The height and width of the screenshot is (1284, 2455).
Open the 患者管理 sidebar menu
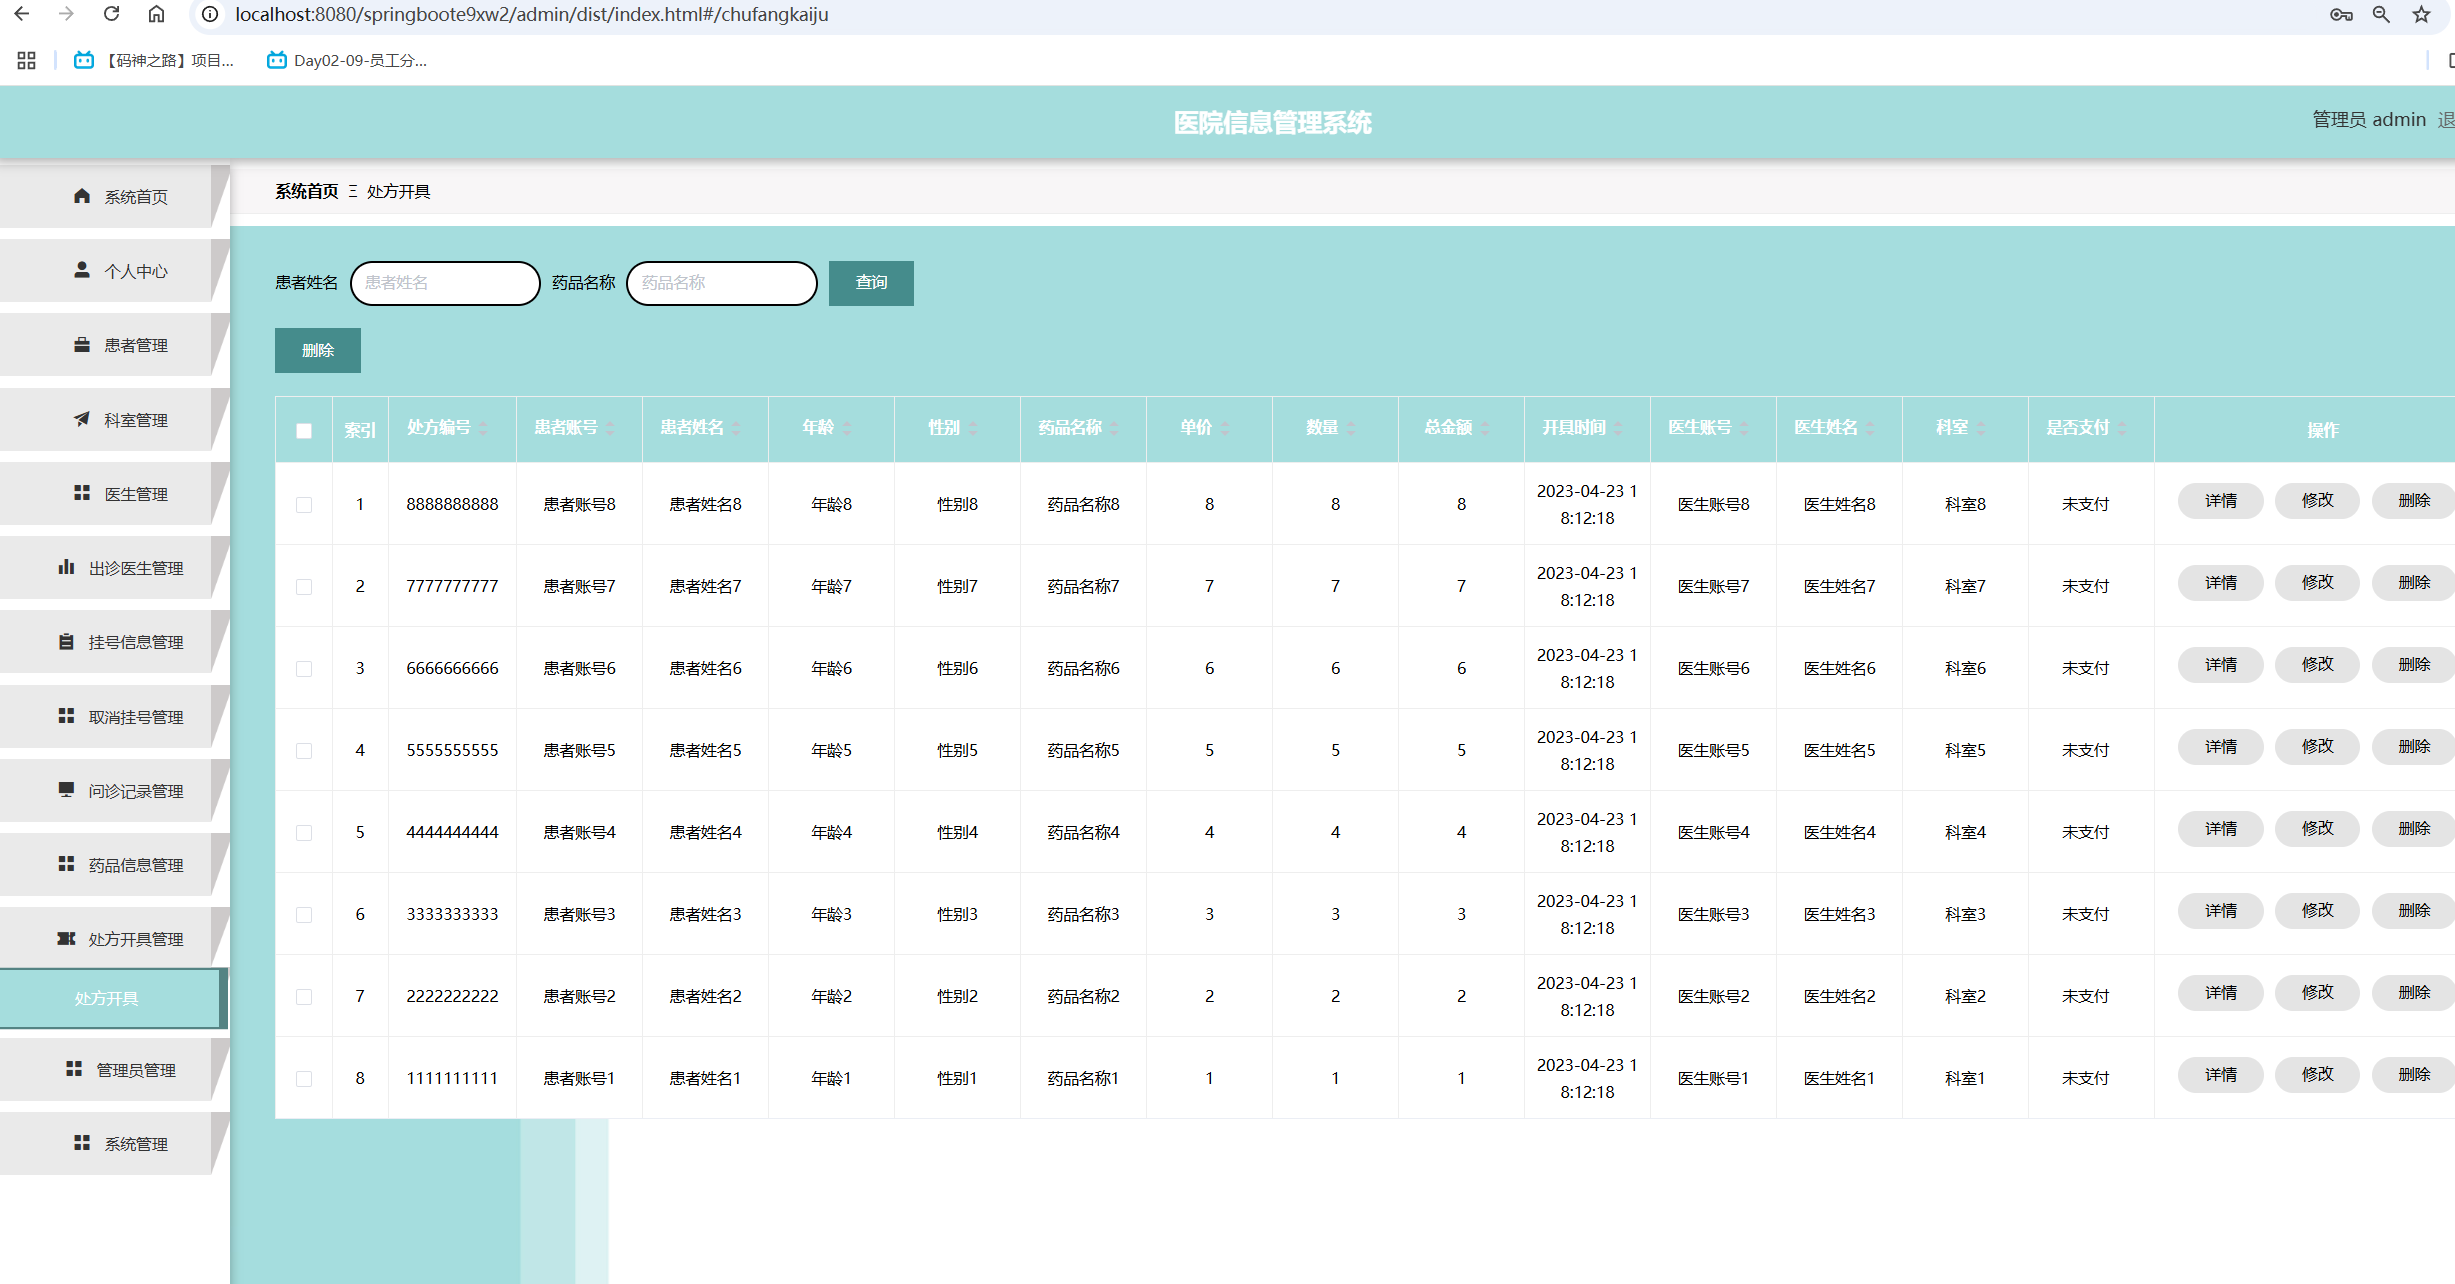pos(114,345)
